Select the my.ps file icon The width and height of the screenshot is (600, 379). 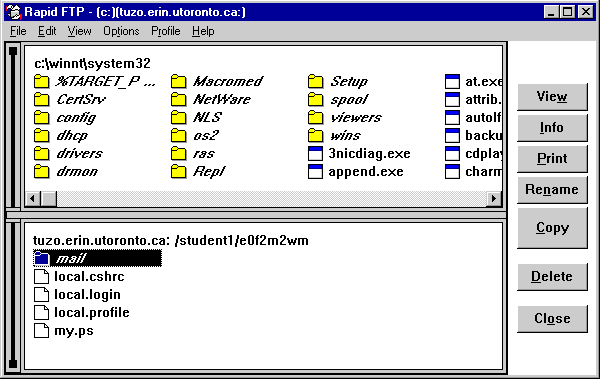(41, 330)
